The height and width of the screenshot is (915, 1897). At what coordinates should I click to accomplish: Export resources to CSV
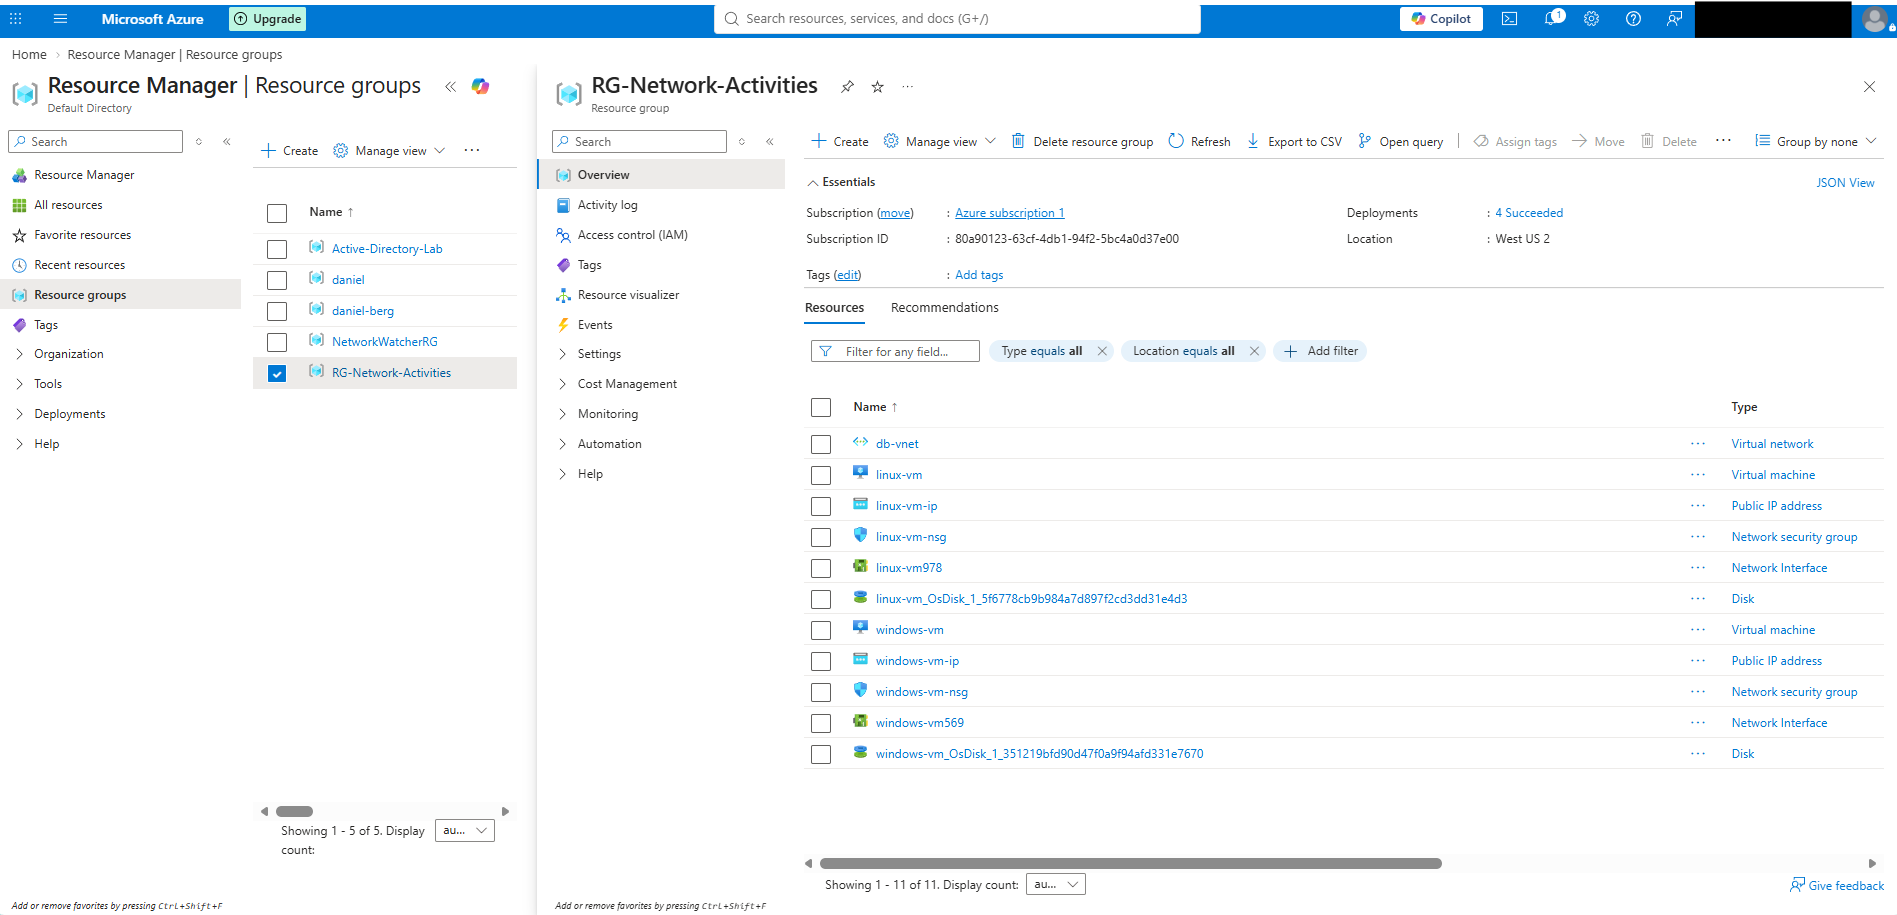pyautogui.click(x=1294, y=141)
